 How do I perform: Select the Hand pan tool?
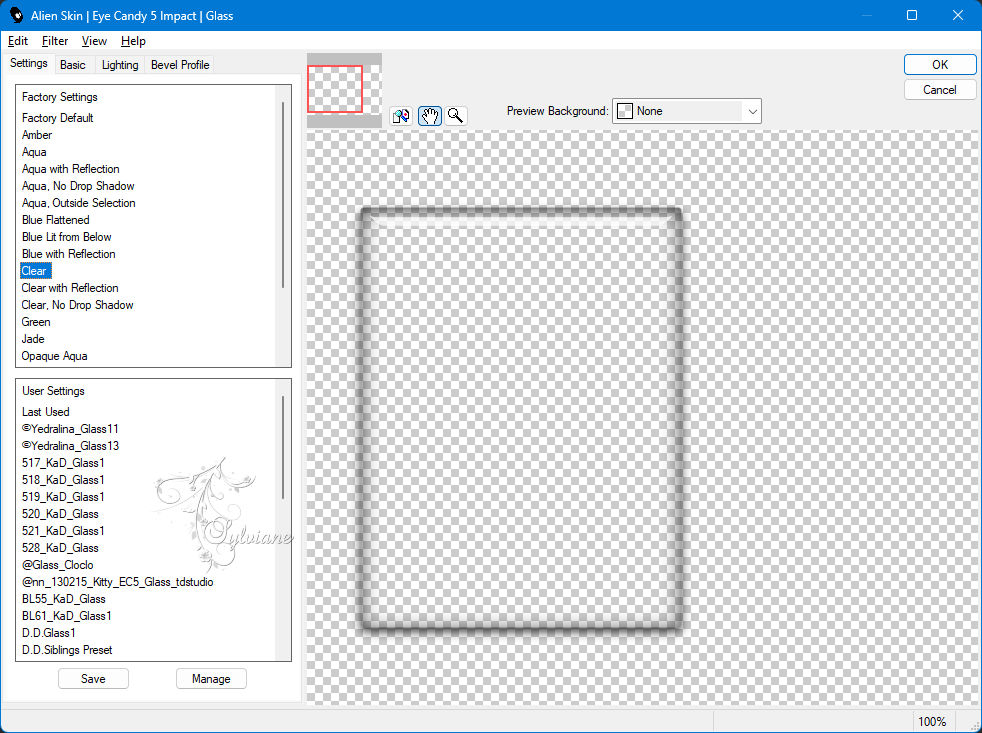click(430, 116)
